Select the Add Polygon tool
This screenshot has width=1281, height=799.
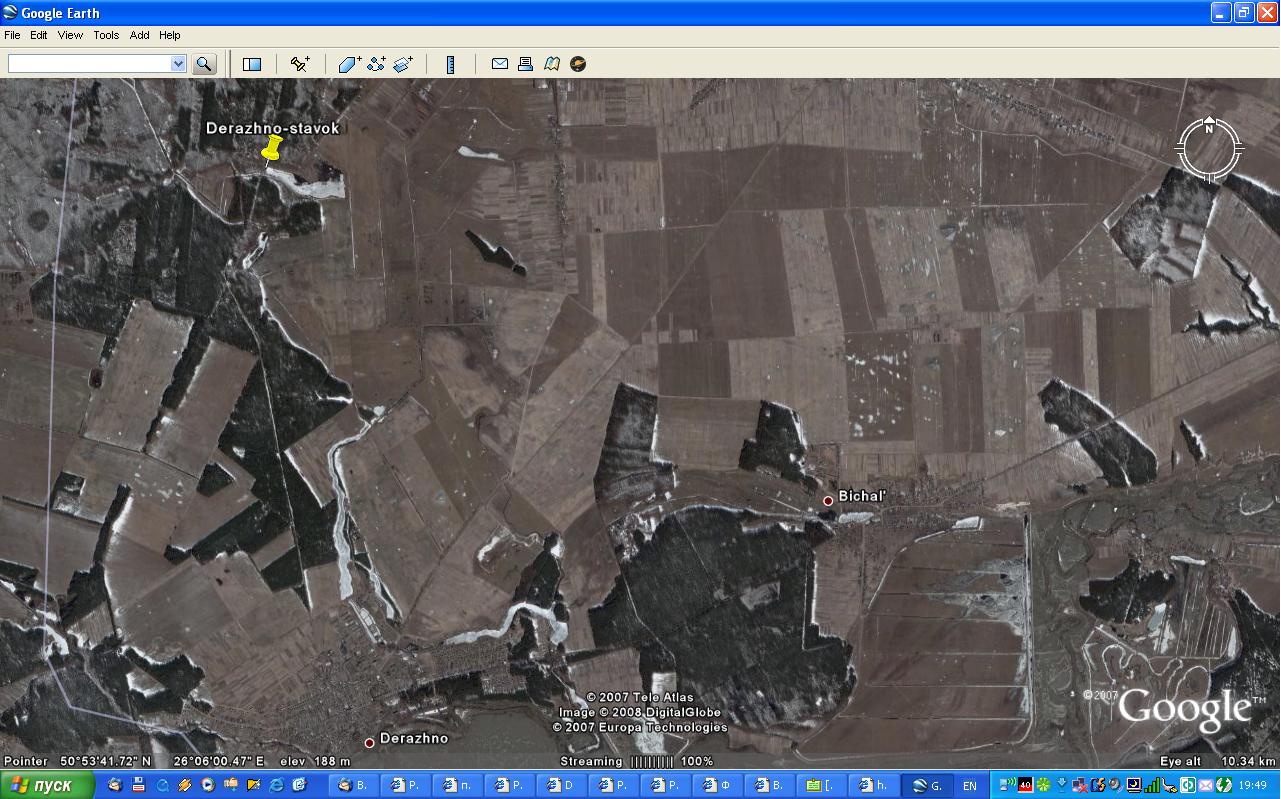349,64
